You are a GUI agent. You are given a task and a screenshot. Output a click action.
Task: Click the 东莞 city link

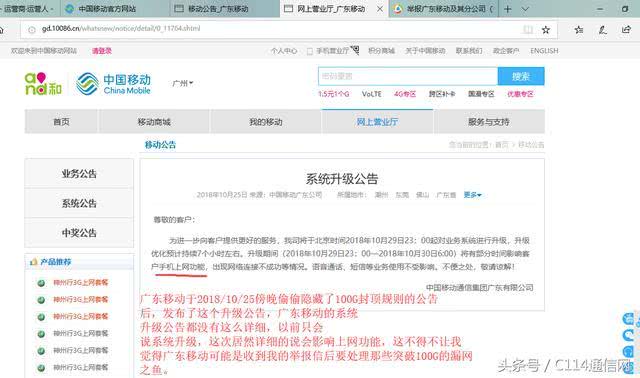pyautogui.click(x=402, y=195)
